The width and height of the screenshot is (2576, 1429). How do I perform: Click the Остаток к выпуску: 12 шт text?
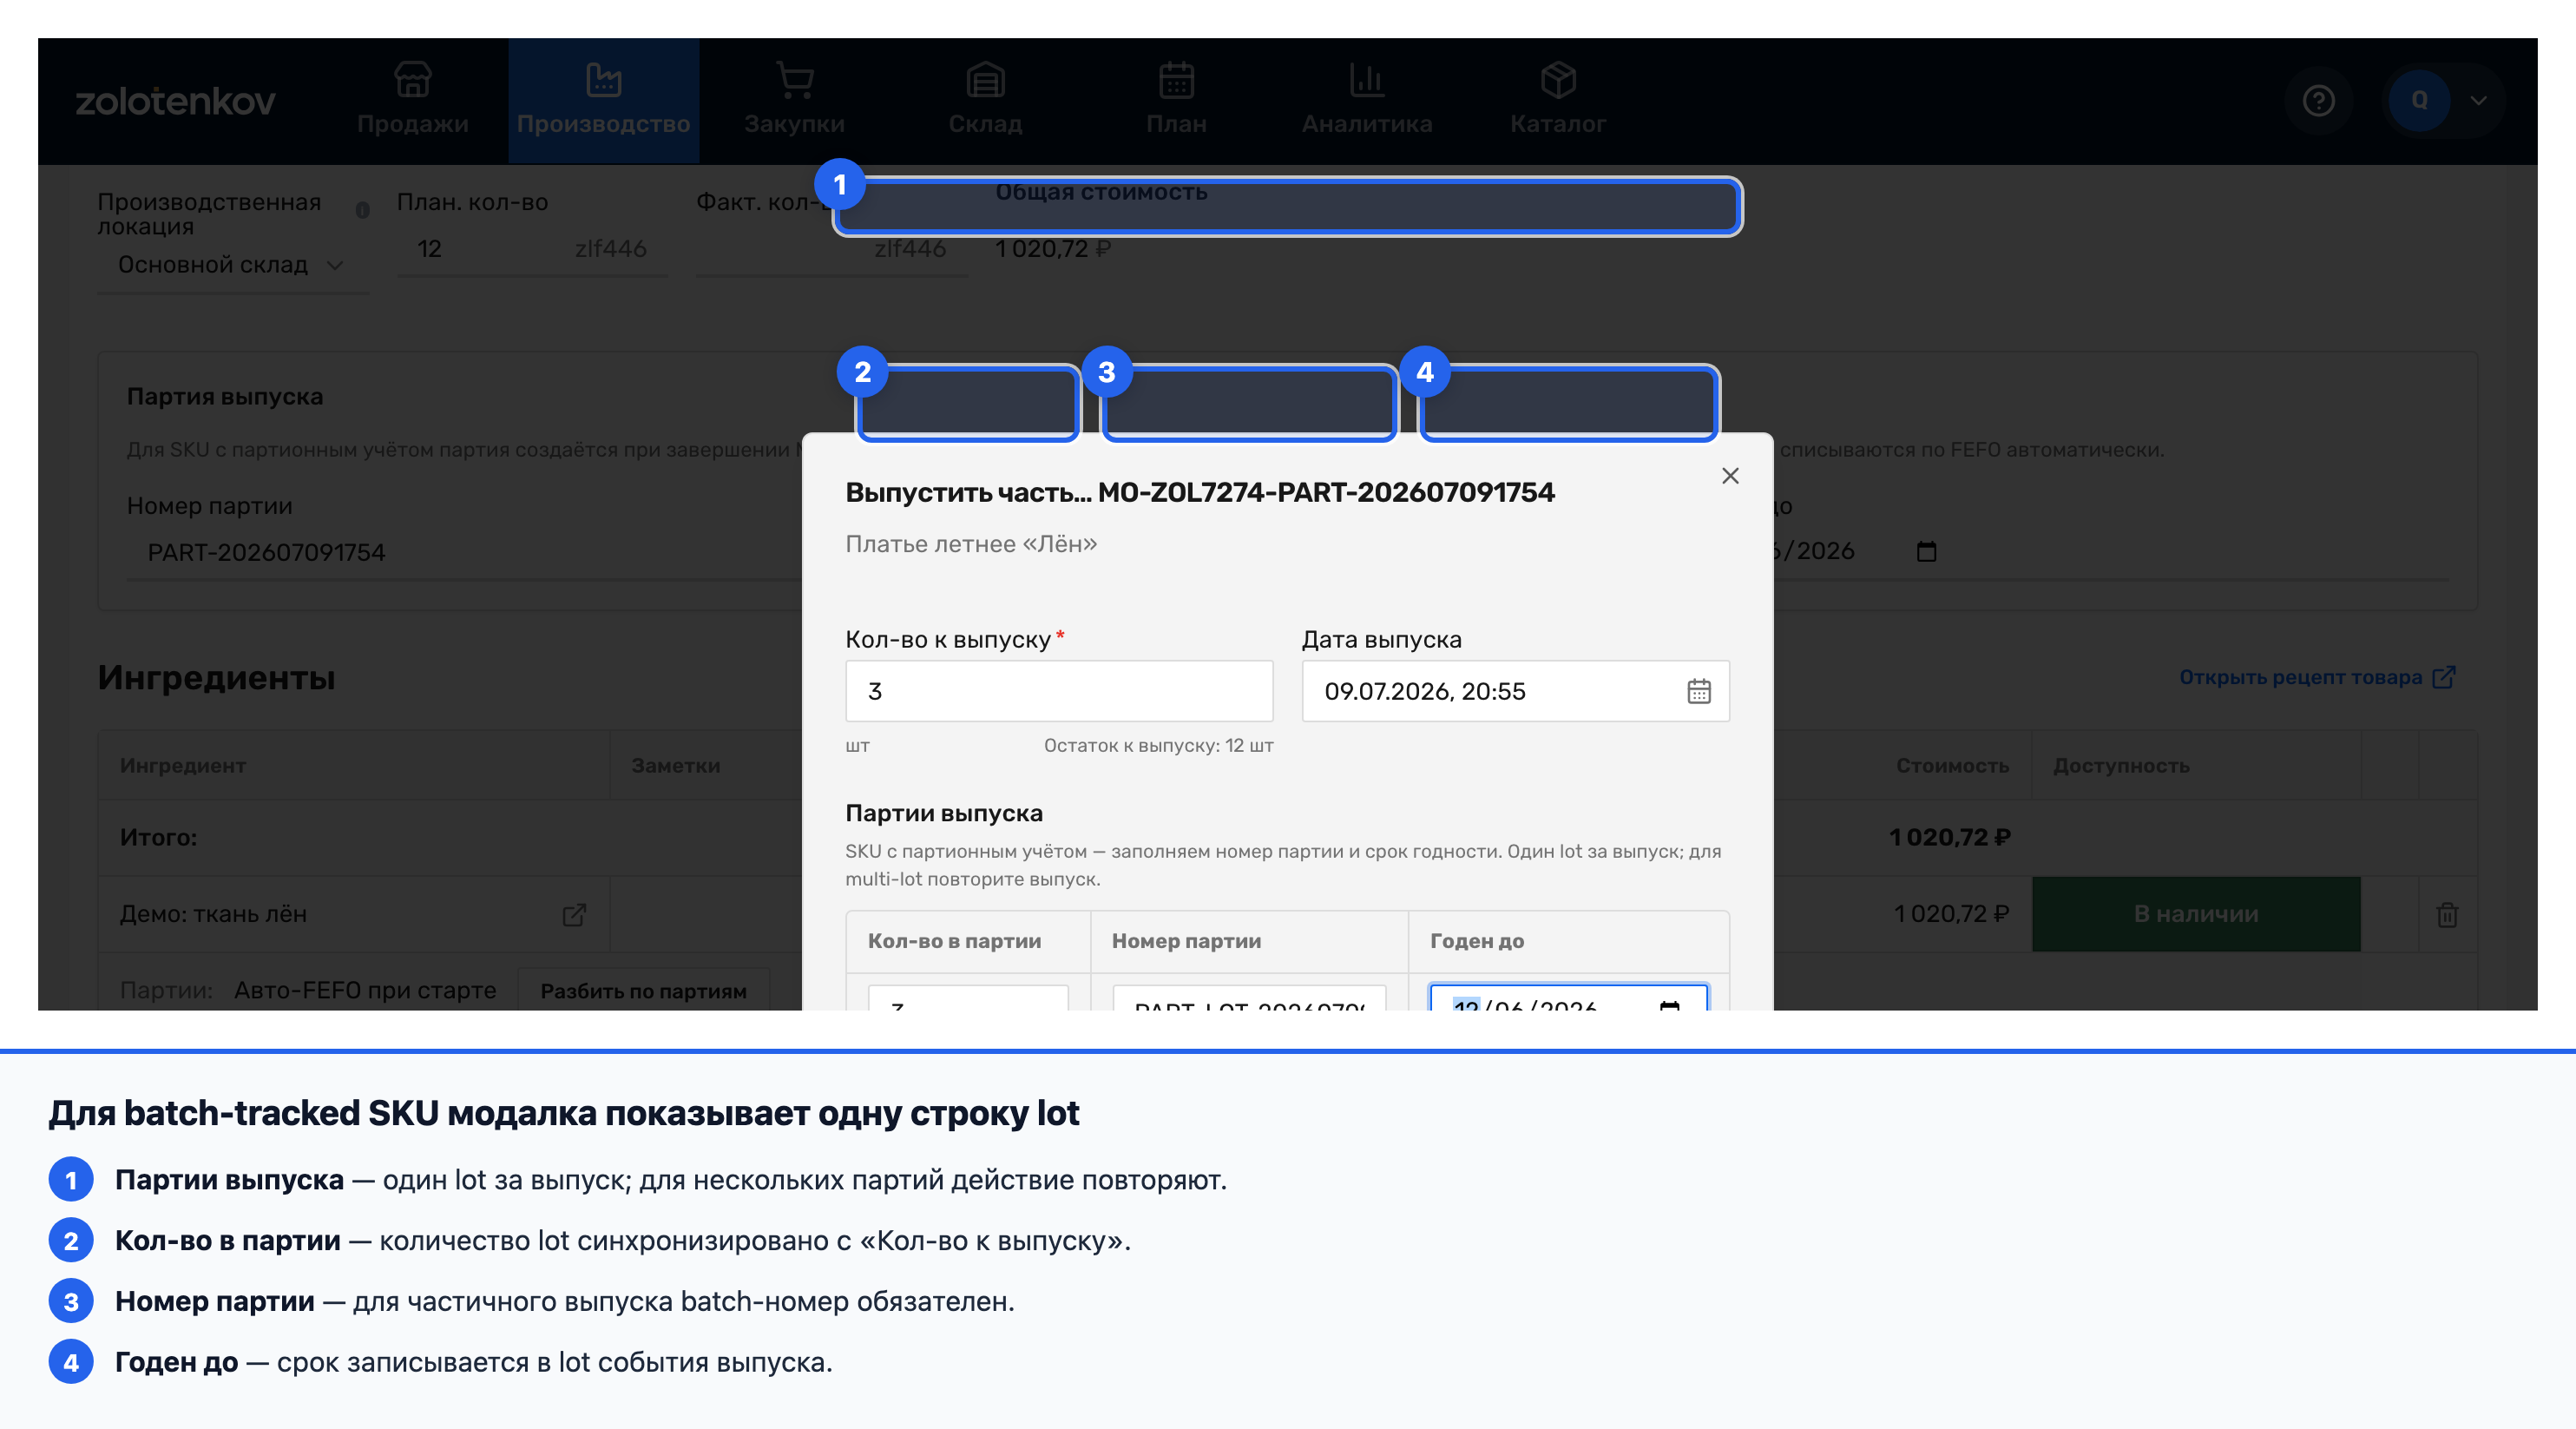pyautogui.click(x=1158, y=746)
